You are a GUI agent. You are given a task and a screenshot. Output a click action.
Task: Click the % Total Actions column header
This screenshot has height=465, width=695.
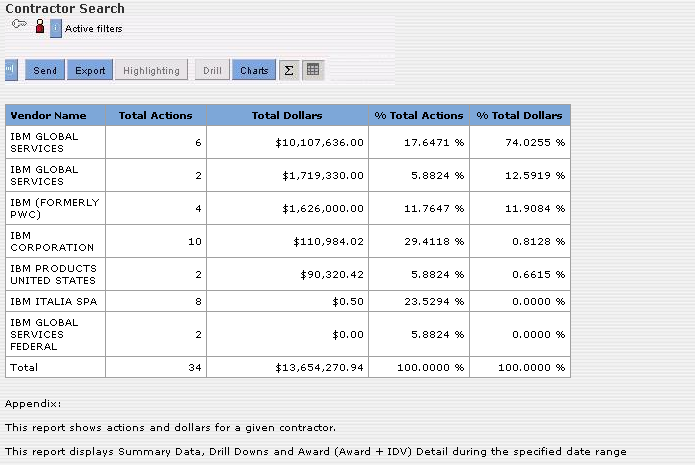(x=419, y=115)
